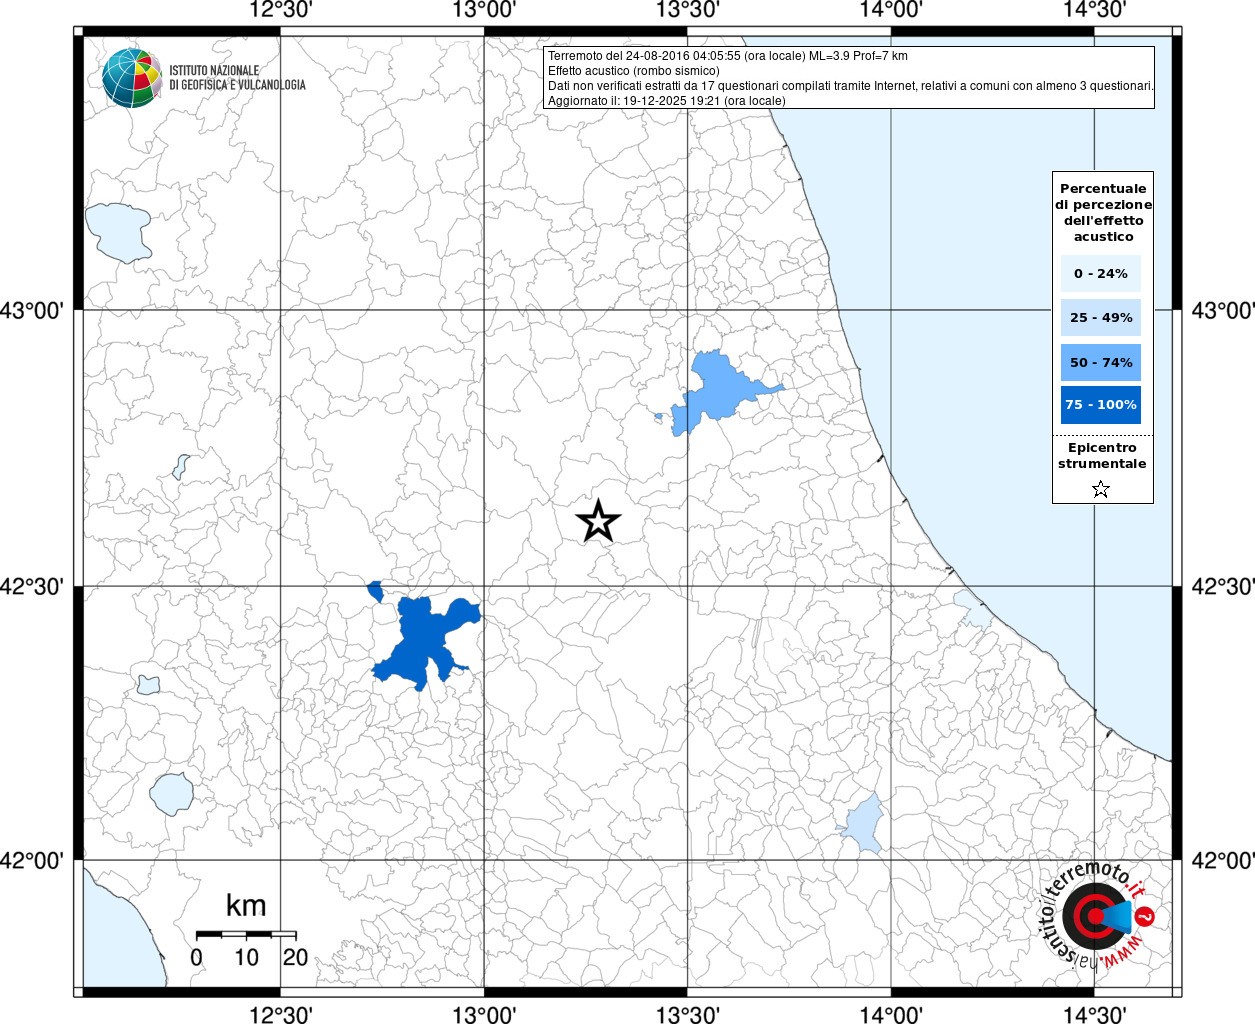Click the large lake in the upper-left of the map

pos(118,232)
